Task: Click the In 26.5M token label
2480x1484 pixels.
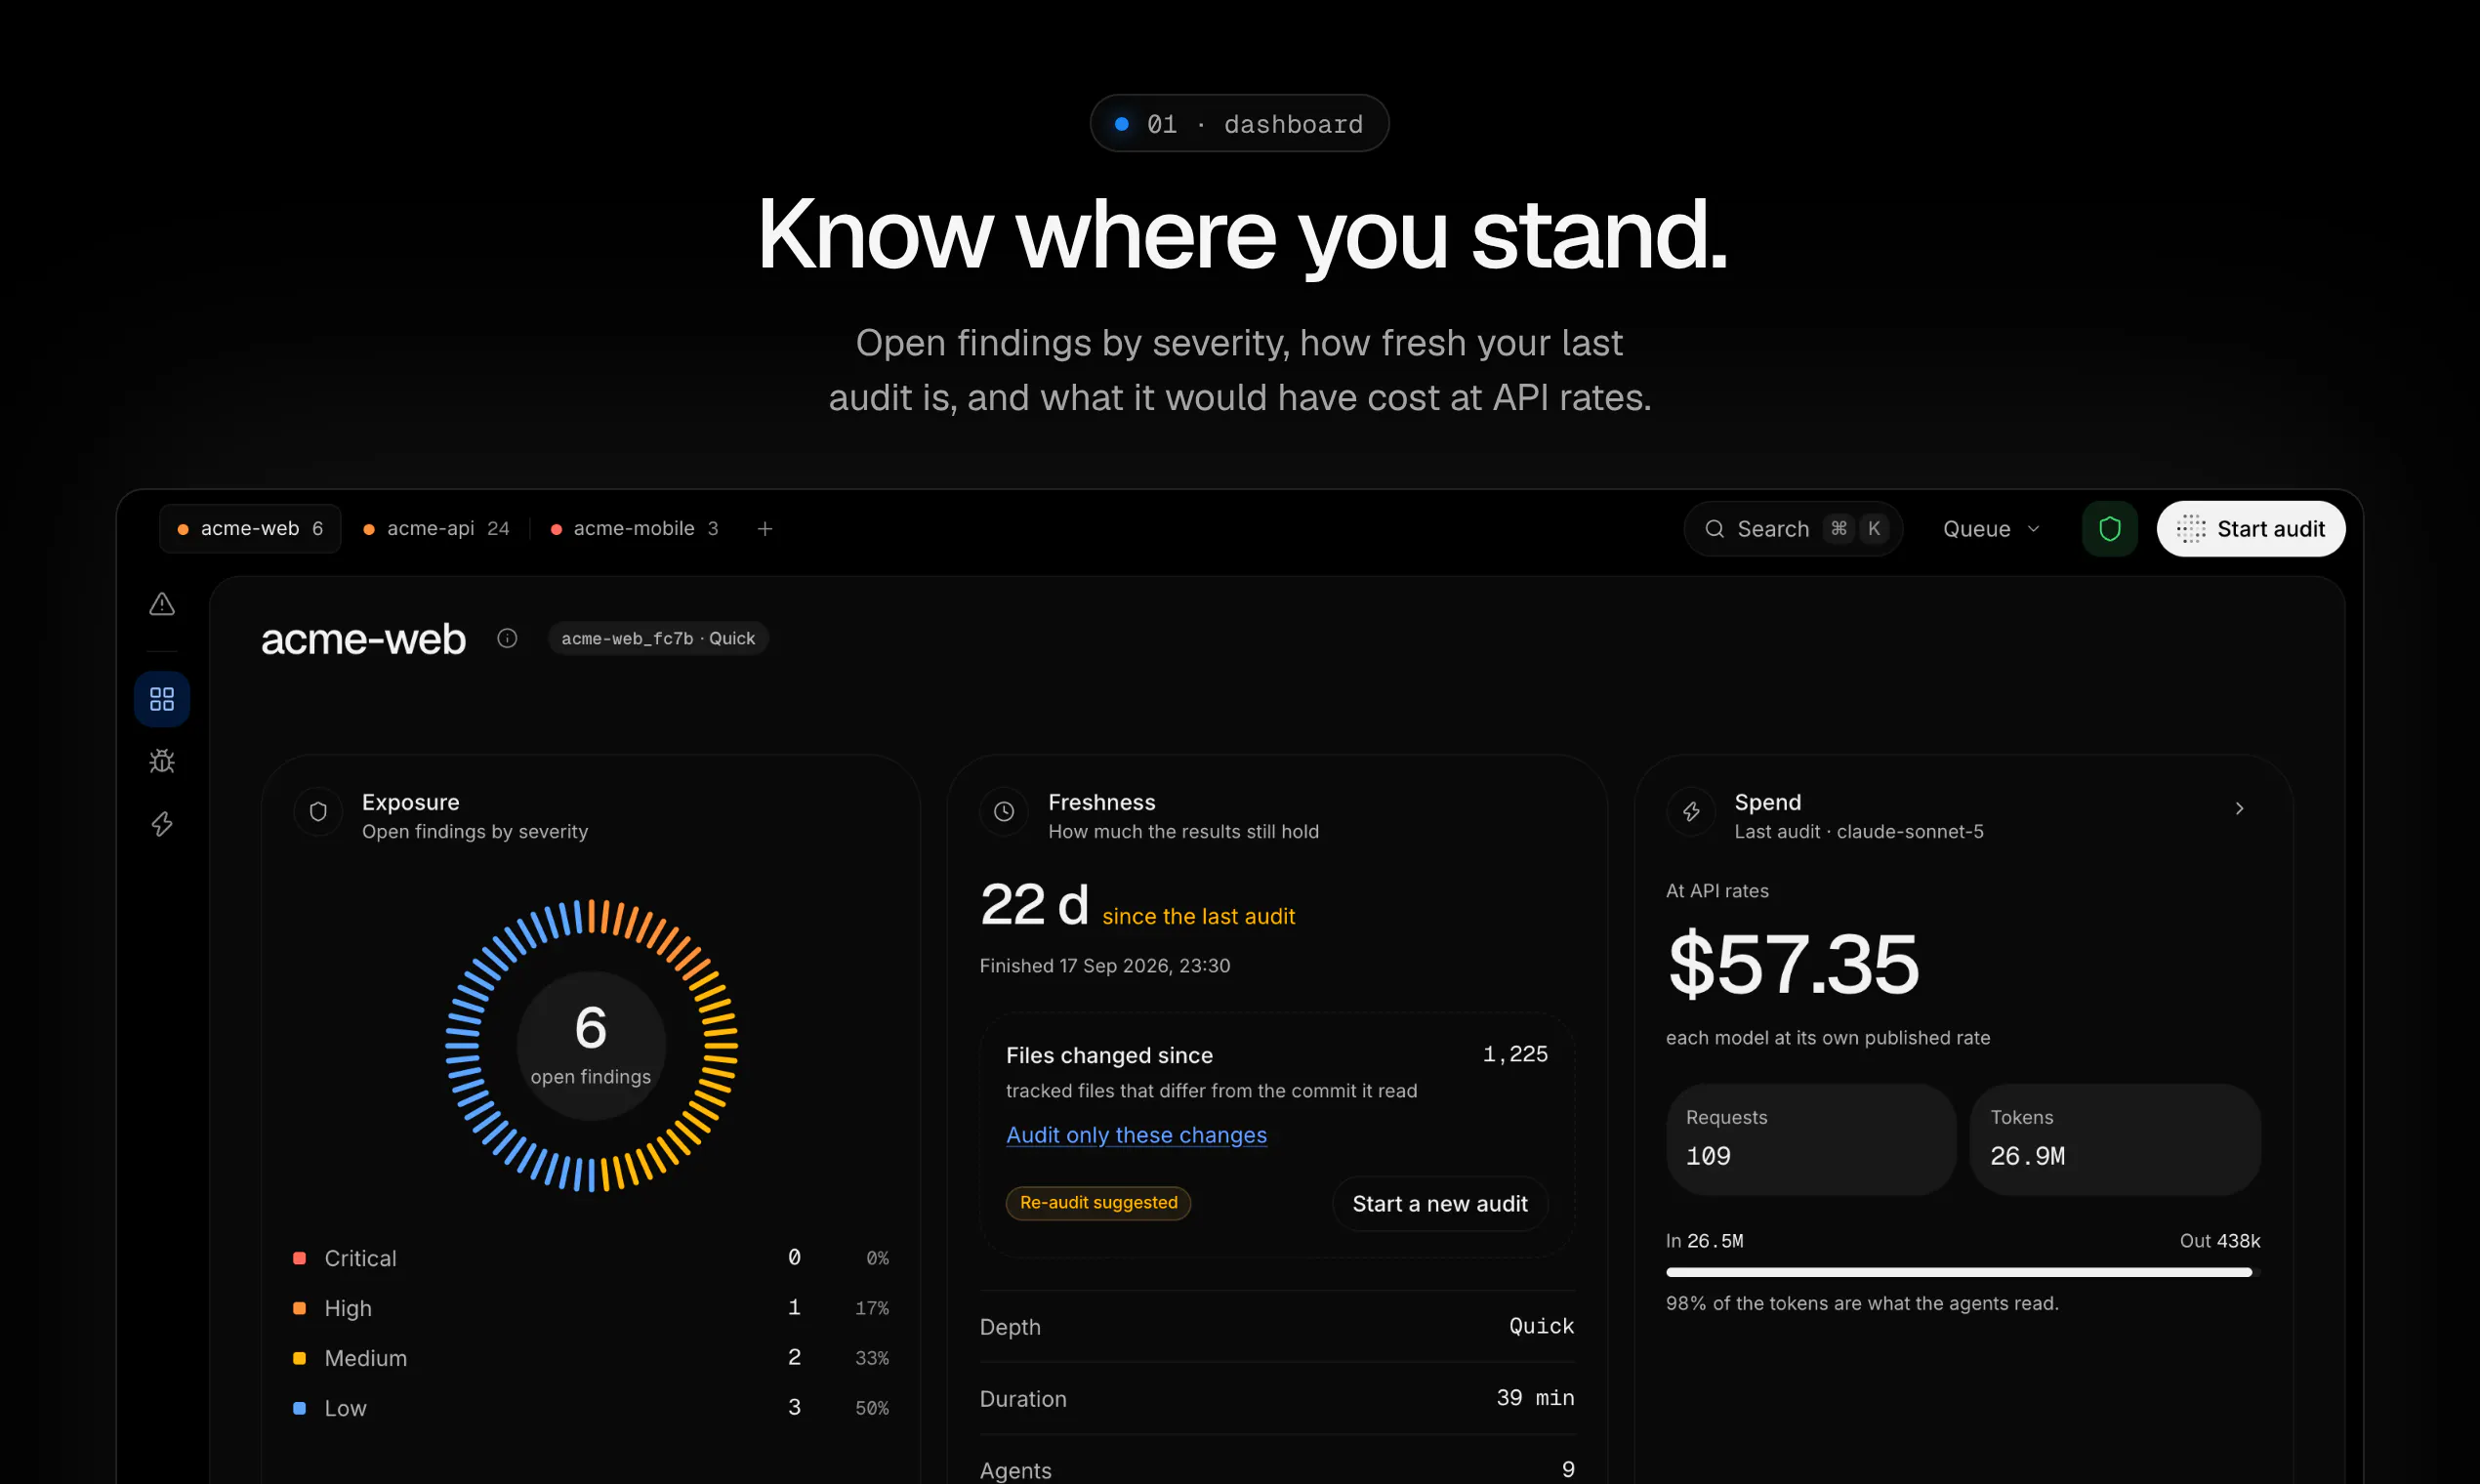Action: click(1704, 1241)
